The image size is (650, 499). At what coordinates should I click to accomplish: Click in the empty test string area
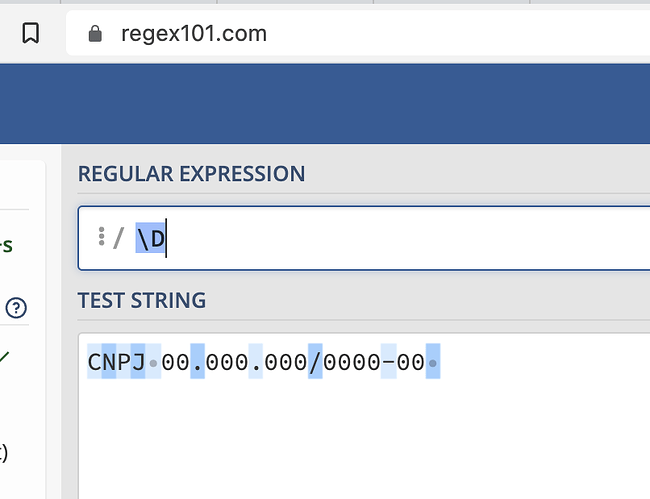point(360,430)
